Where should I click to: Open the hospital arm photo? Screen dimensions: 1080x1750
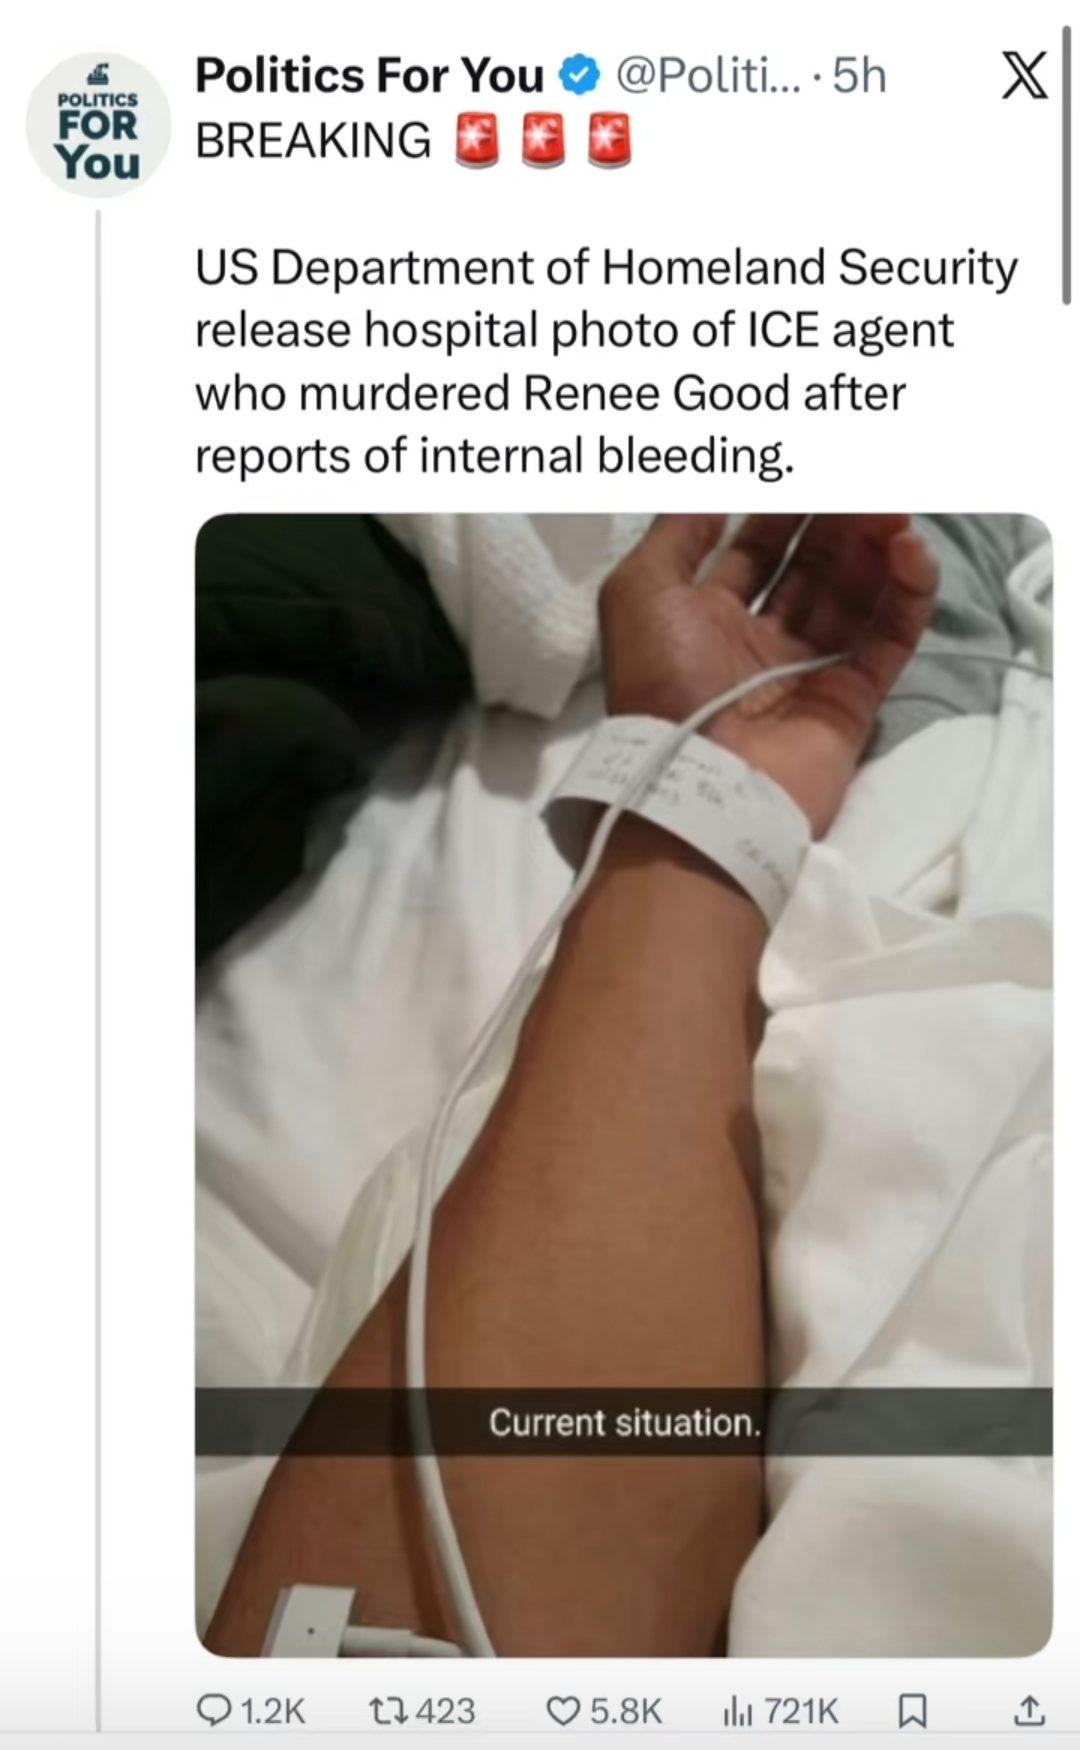624,1085
